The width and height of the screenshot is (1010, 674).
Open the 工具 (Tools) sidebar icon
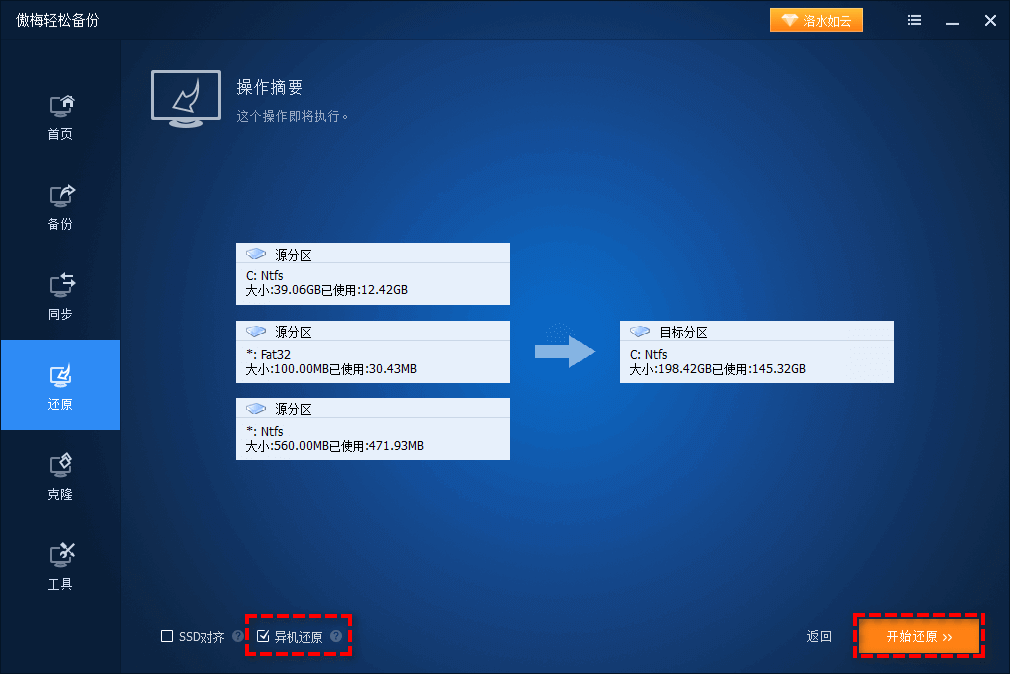[x=60, y=565]
